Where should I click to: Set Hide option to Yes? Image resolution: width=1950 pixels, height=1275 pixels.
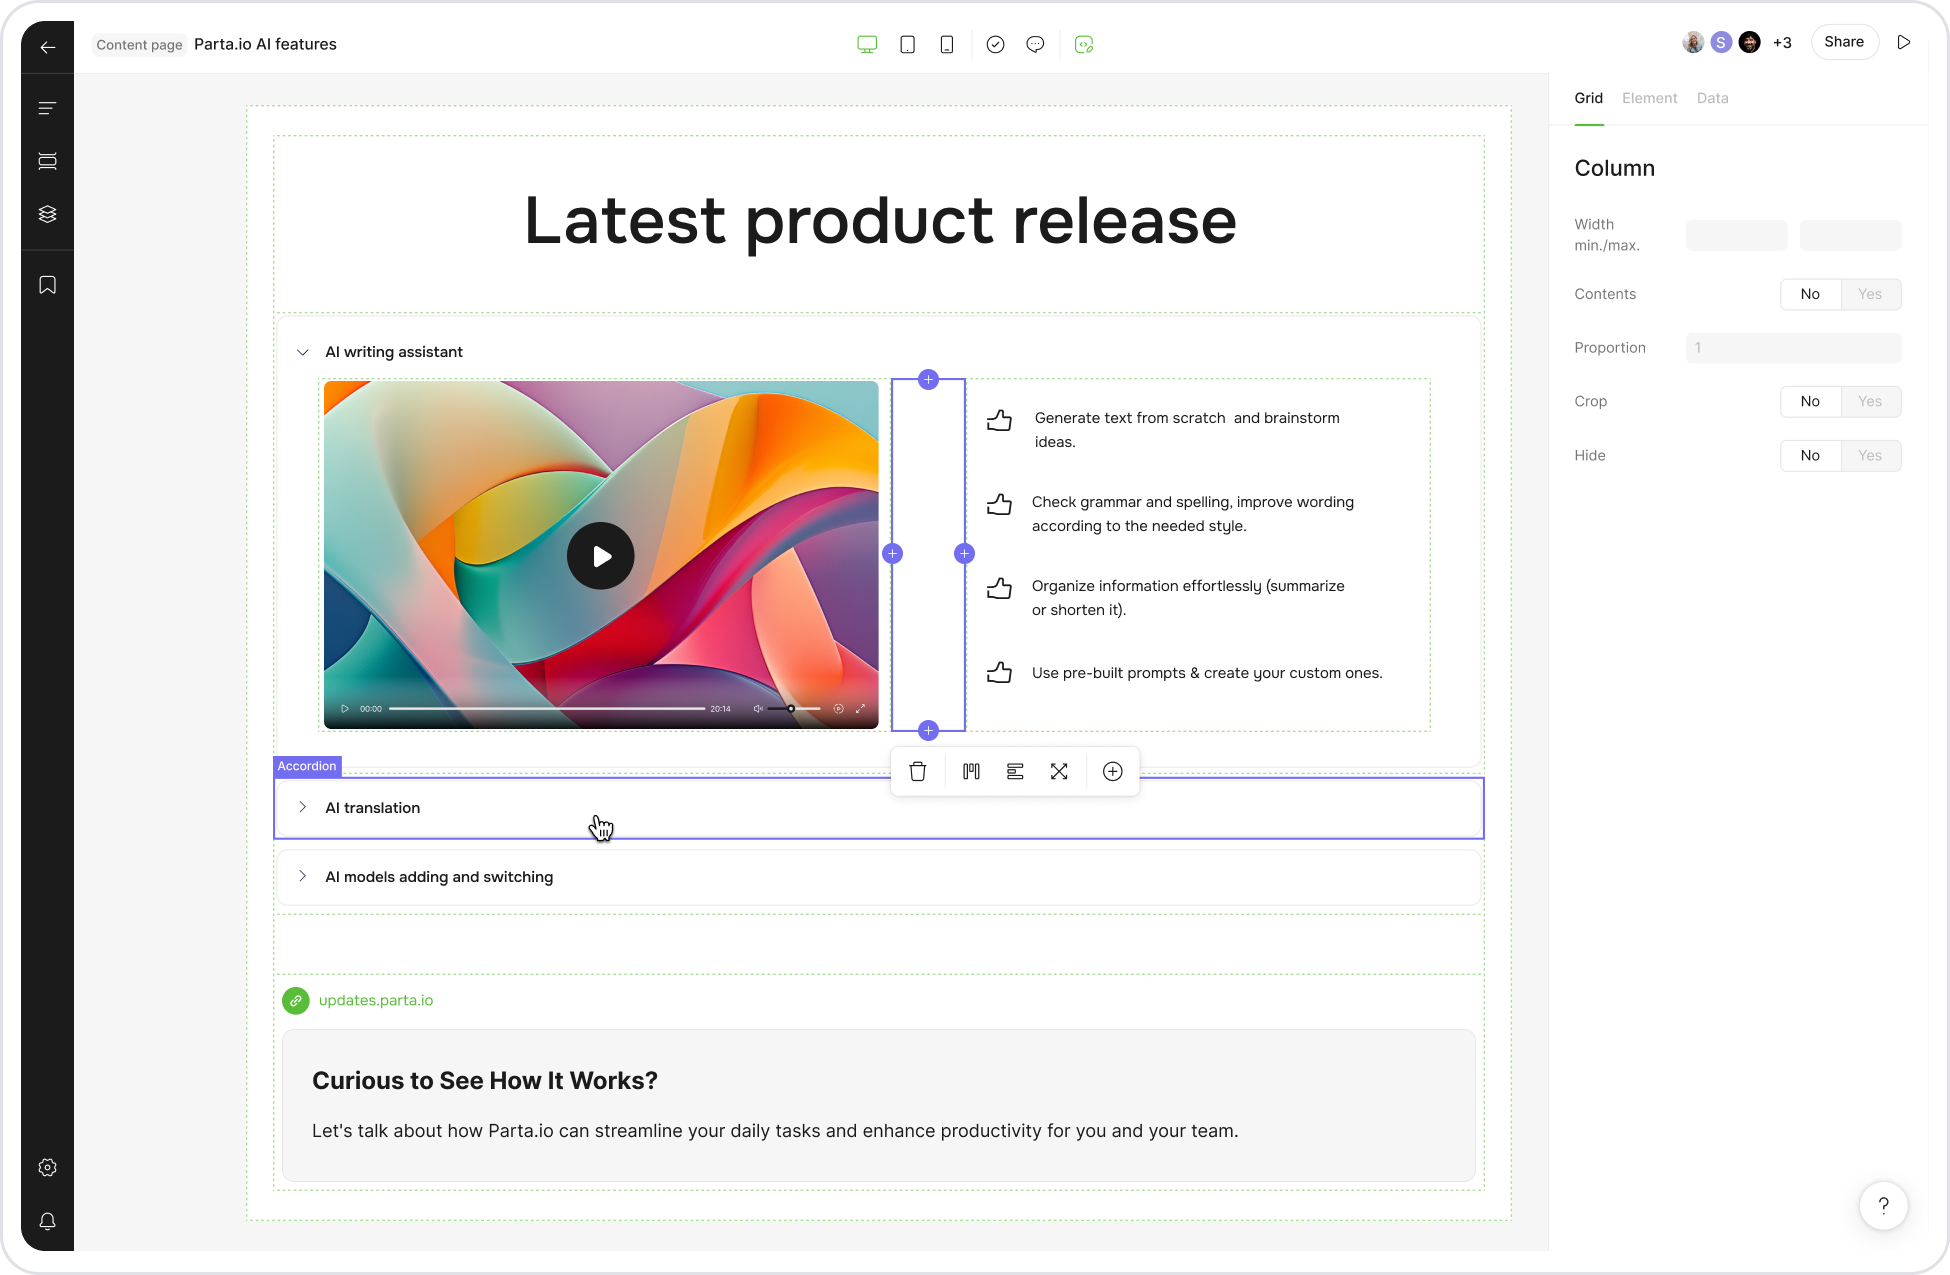1869,455
